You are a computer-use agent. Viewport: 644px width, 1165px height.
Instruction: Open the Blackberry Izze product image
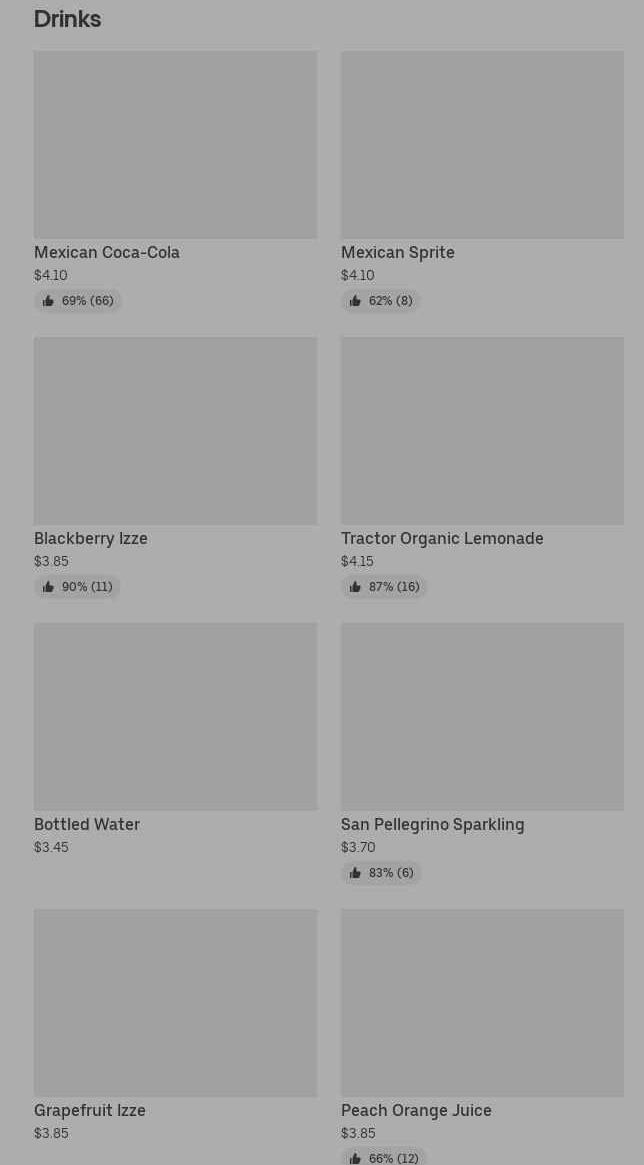[175, 431]
